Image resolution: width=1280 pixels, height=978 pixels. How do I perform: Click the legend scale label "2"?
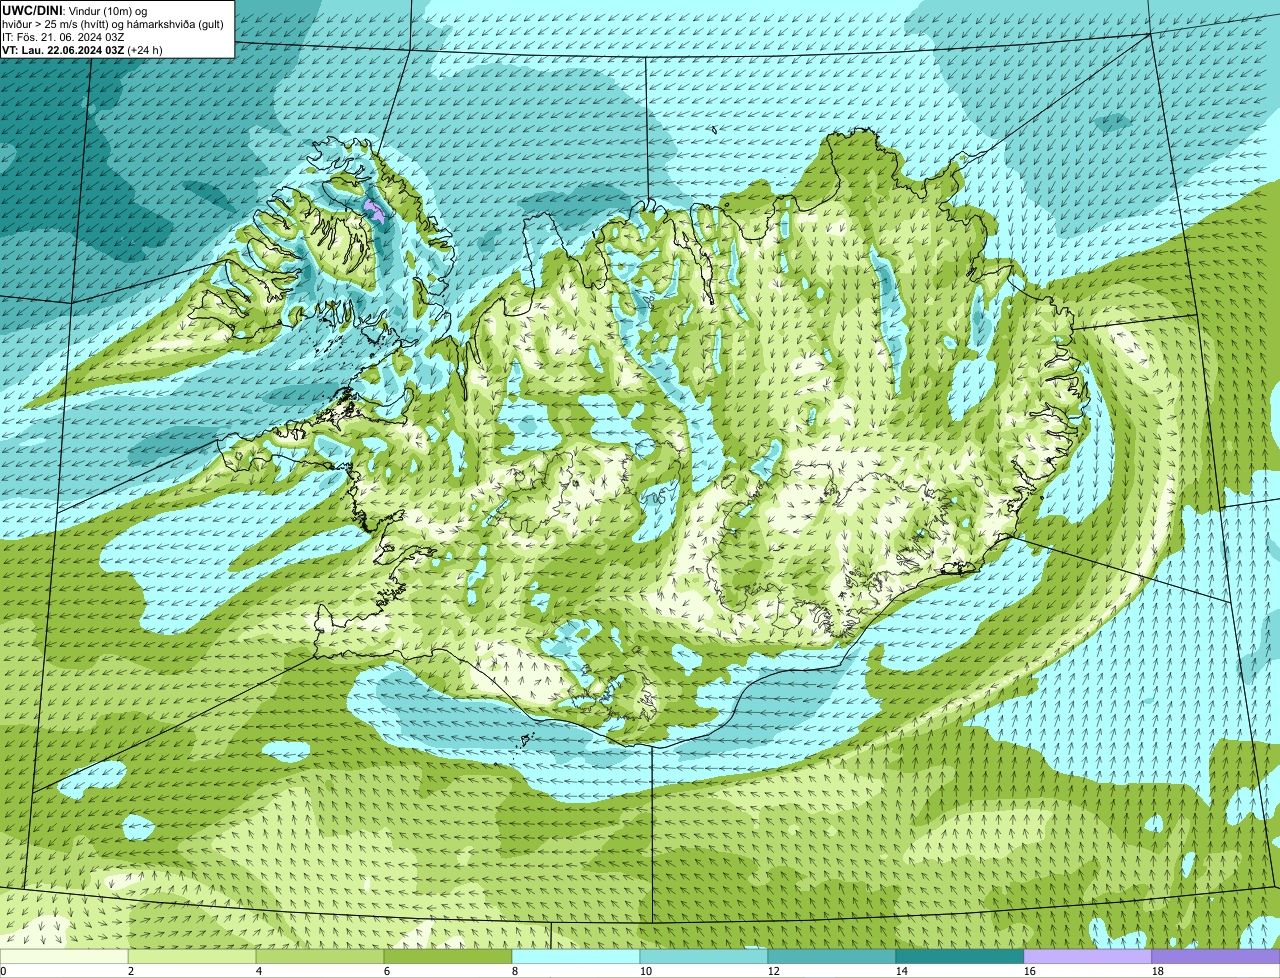click(131, 971)
